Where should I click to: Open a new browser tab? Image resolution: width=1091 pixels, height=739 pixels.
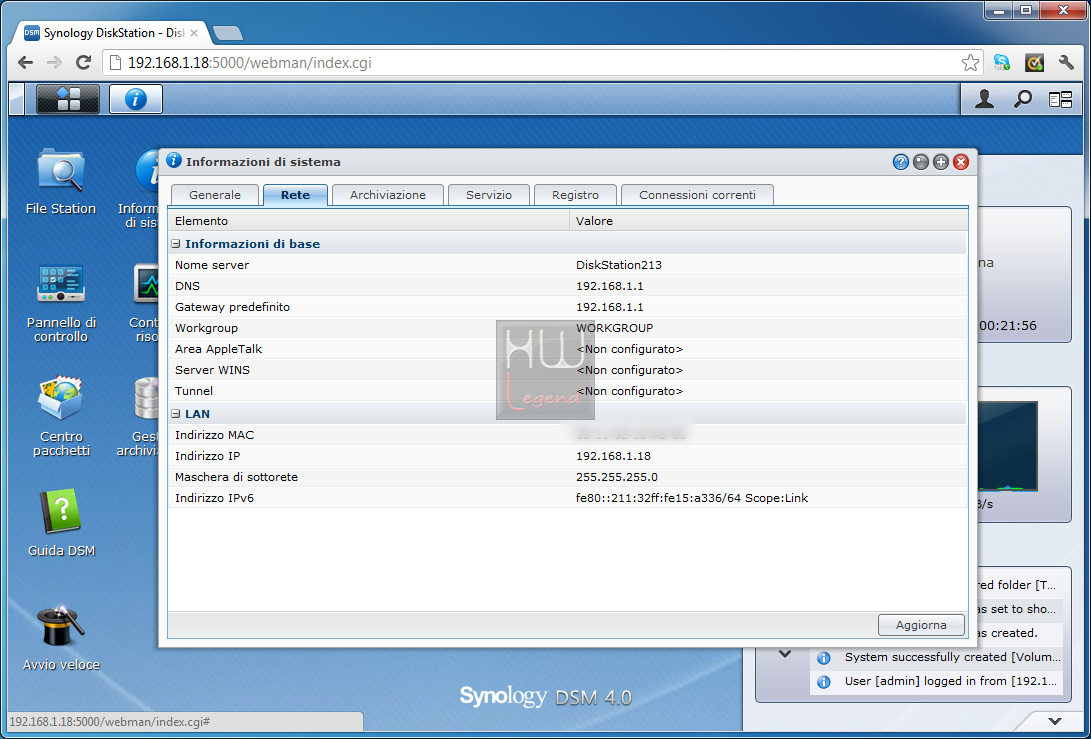228,33
